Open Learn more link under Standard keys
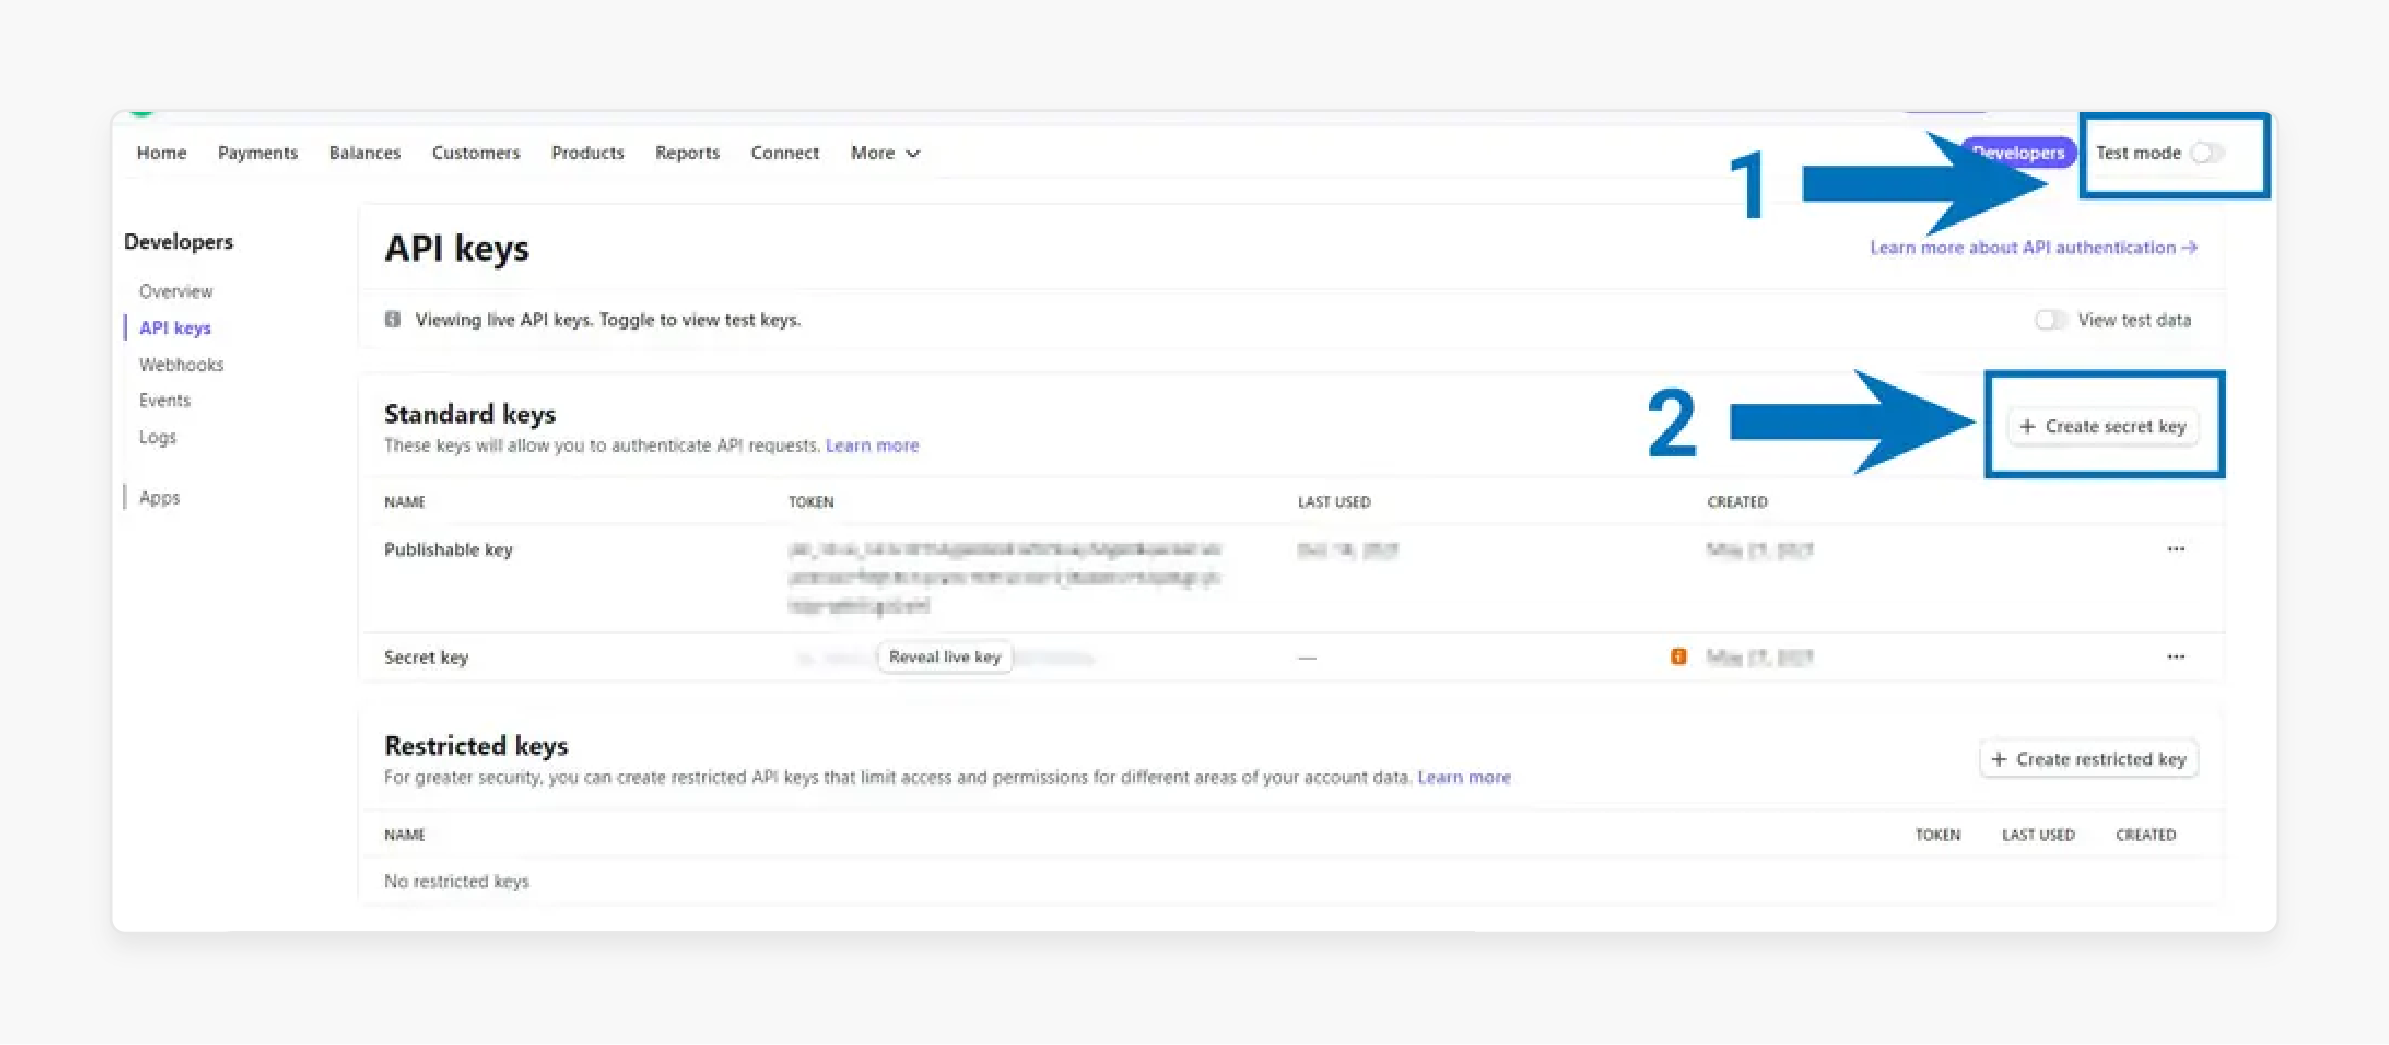 (x=872, y=446)
